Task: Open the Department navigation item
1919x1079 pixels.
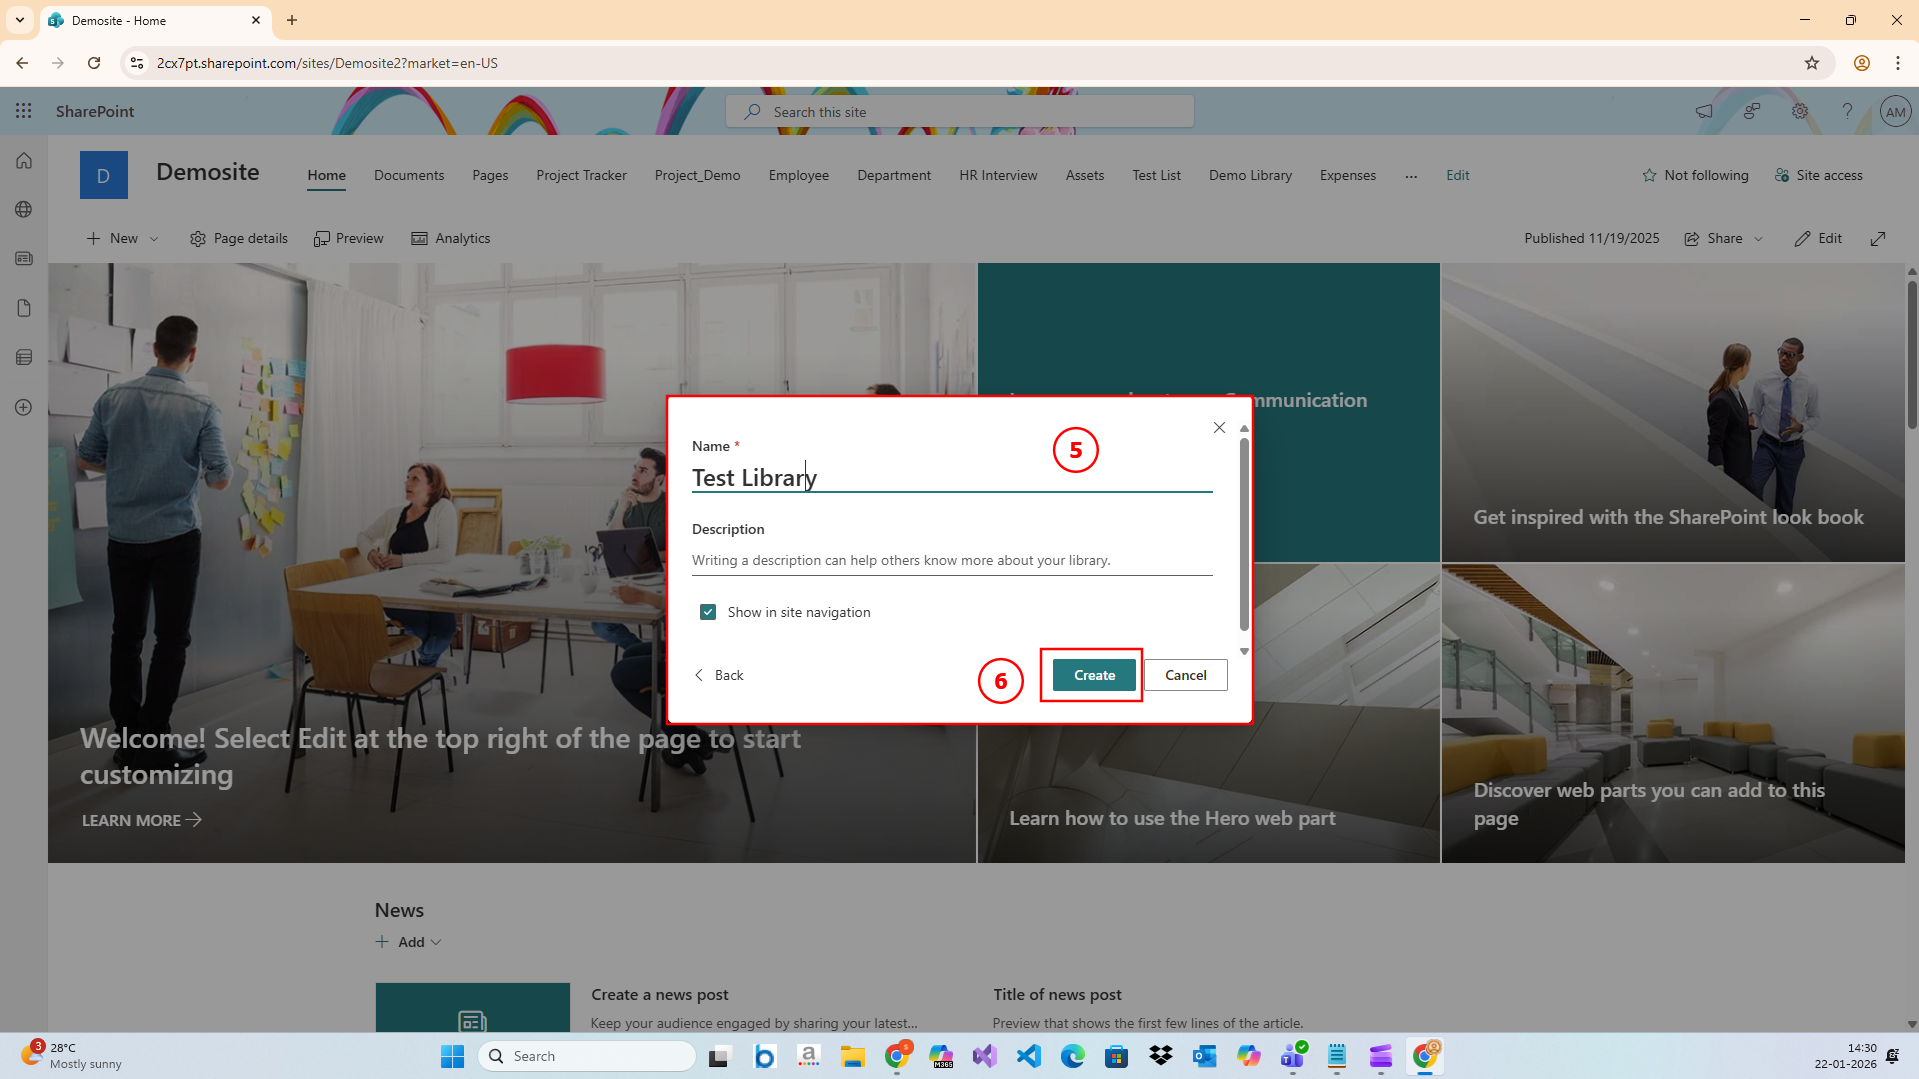Action: pyautogui.click(x=893, y=175)
